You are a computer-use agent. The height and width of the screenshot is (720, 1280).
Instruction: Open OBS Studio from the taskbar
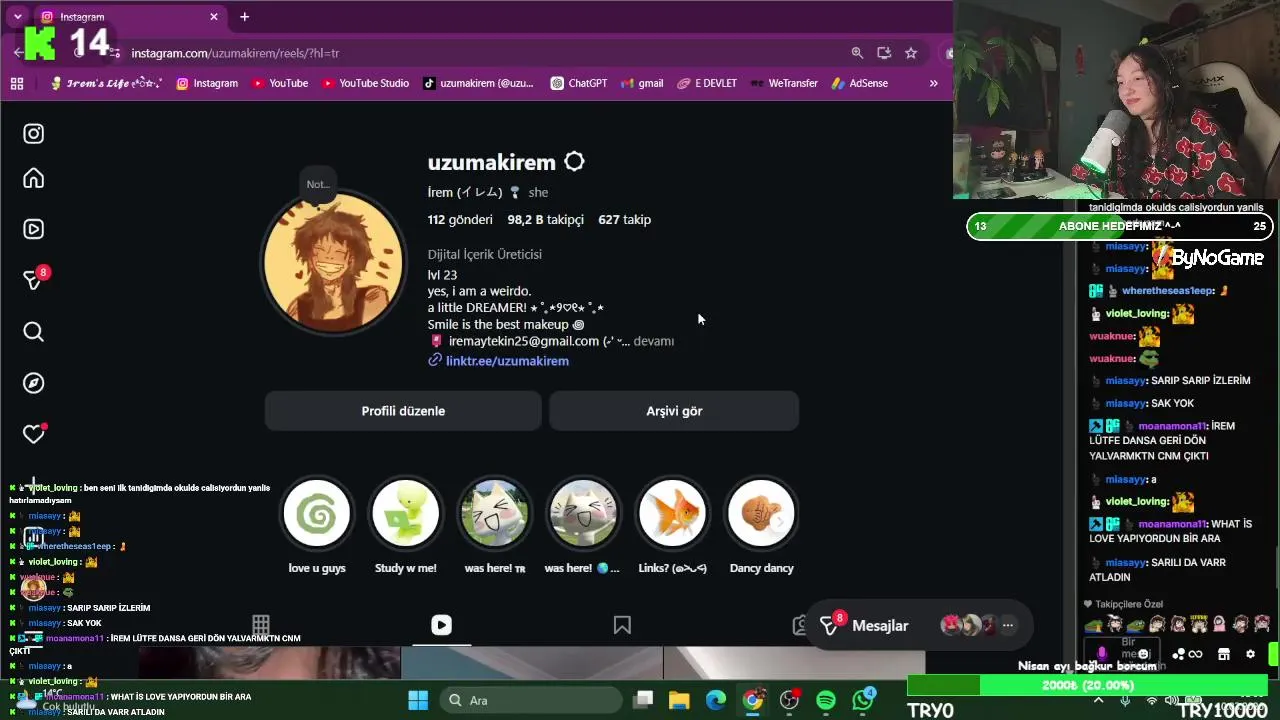click(790, 700)
